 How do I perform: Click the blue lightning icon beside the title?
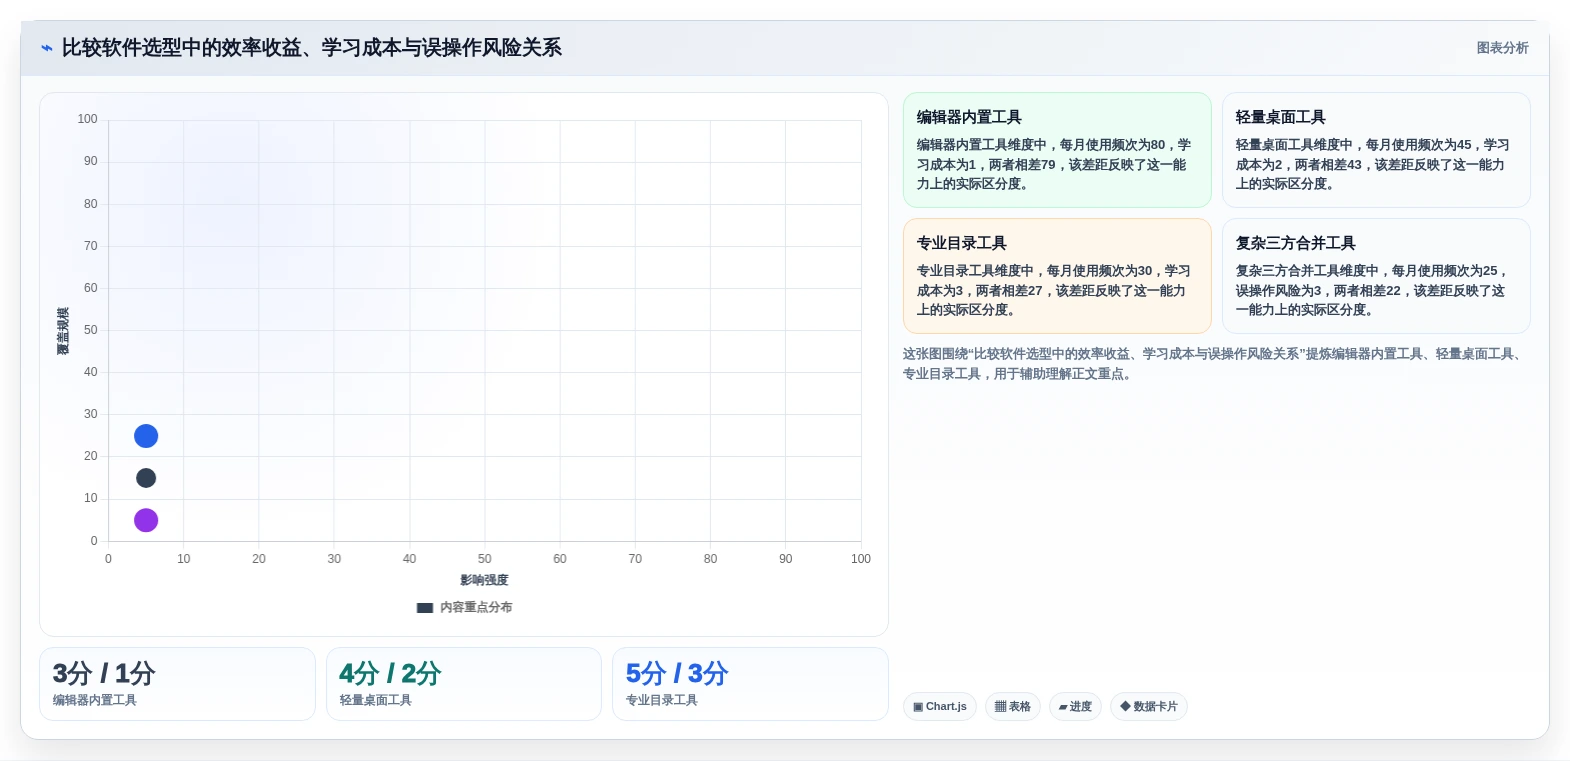point(46,48)
